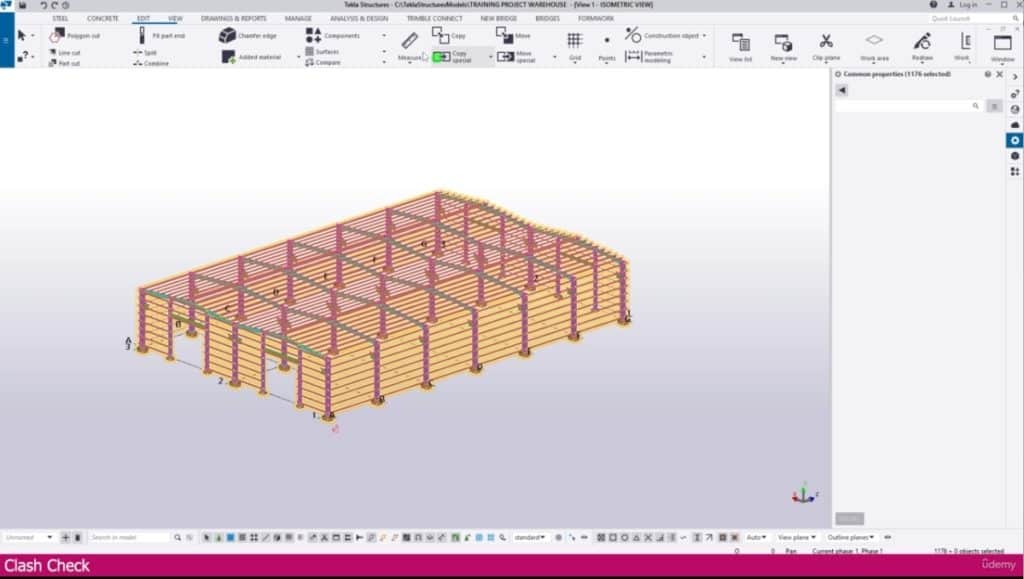
Task: Click the Copy special command
Action: coord(451,56)
